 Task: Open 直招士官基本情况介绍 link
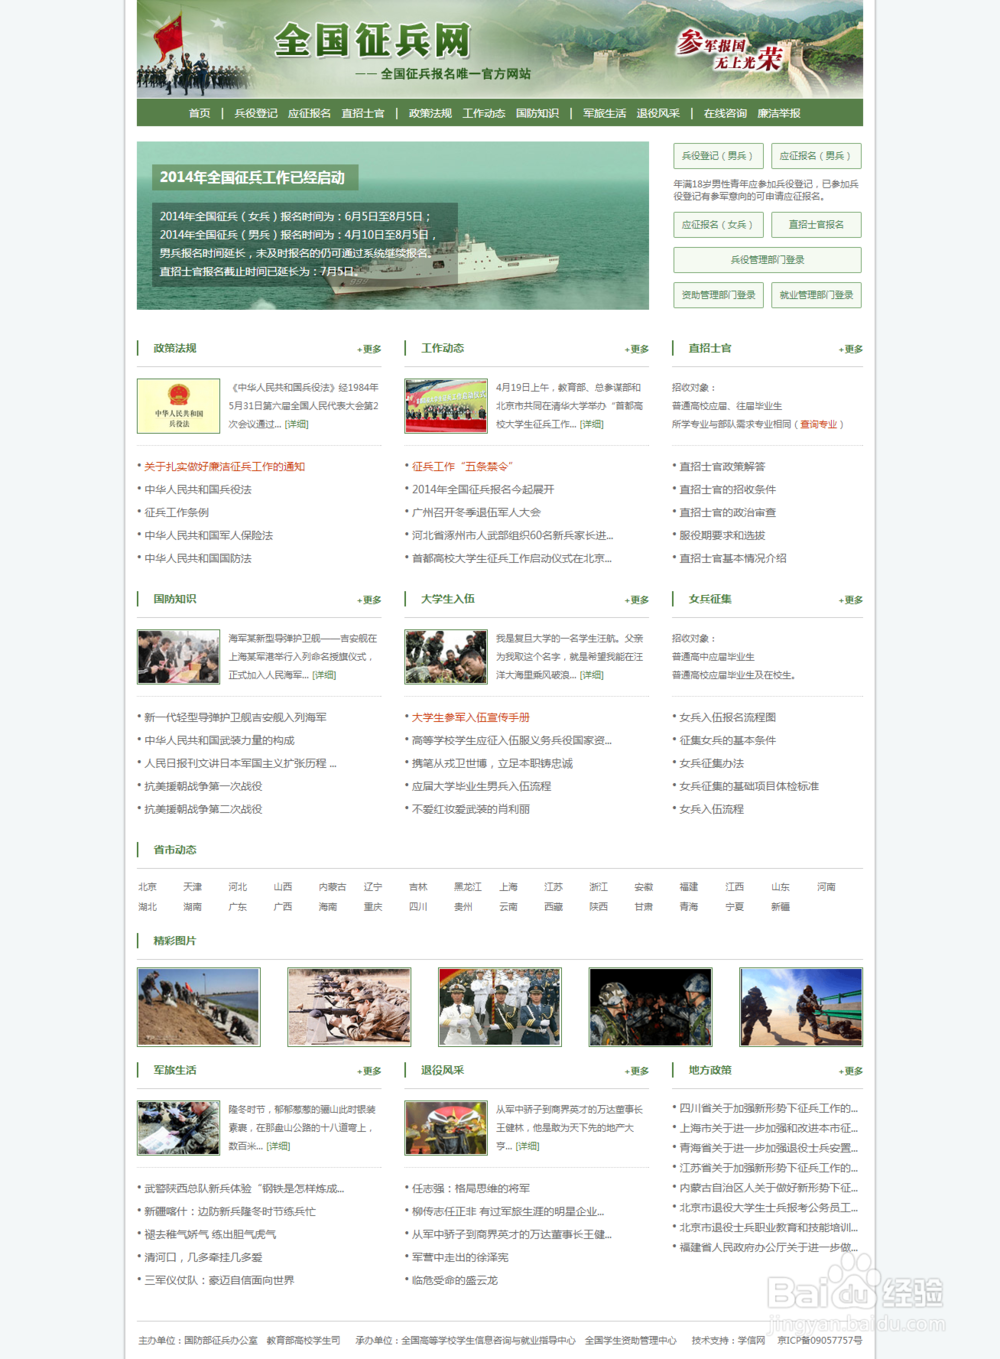[733, 559]
